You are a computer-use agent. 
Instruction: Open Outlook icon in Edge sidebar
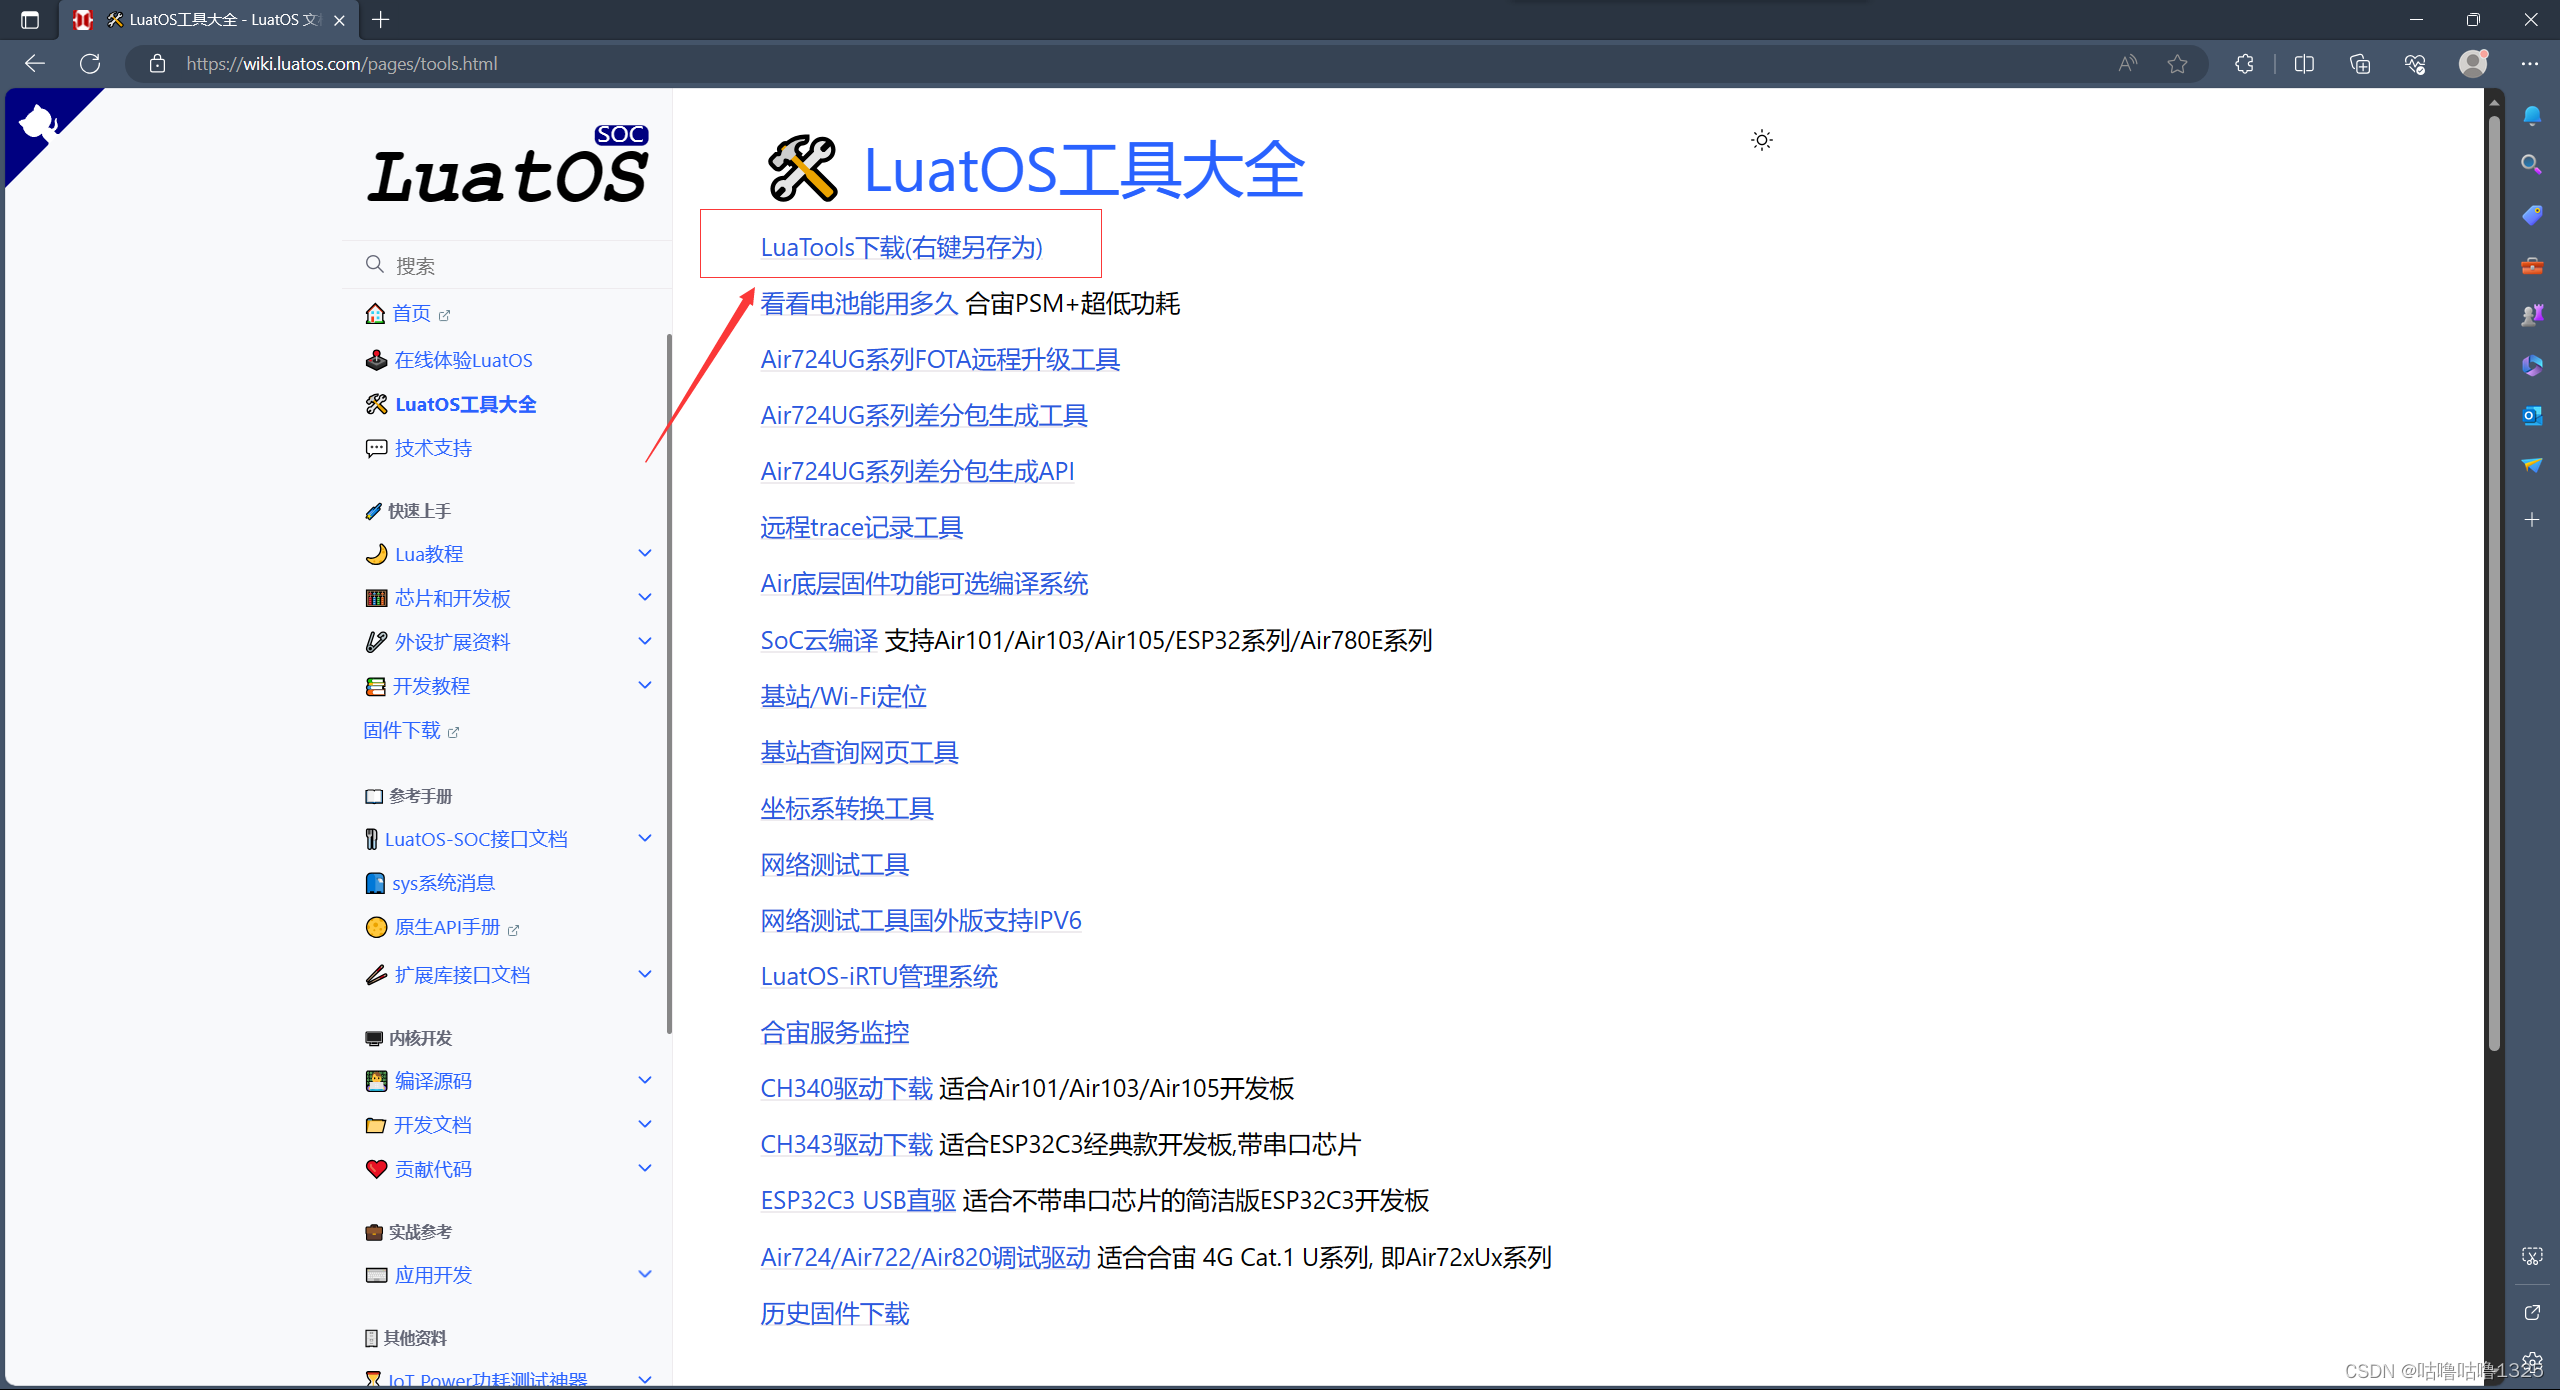2531,415
